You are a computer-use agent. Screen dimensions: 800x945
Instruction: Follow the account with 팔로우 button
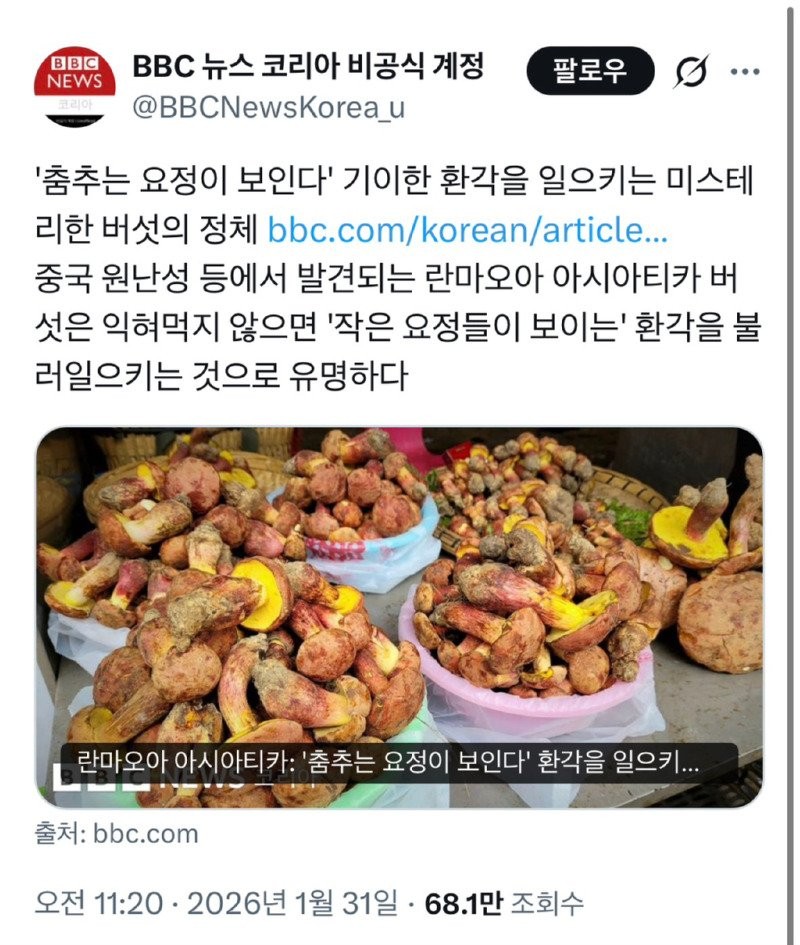(590, 71)
